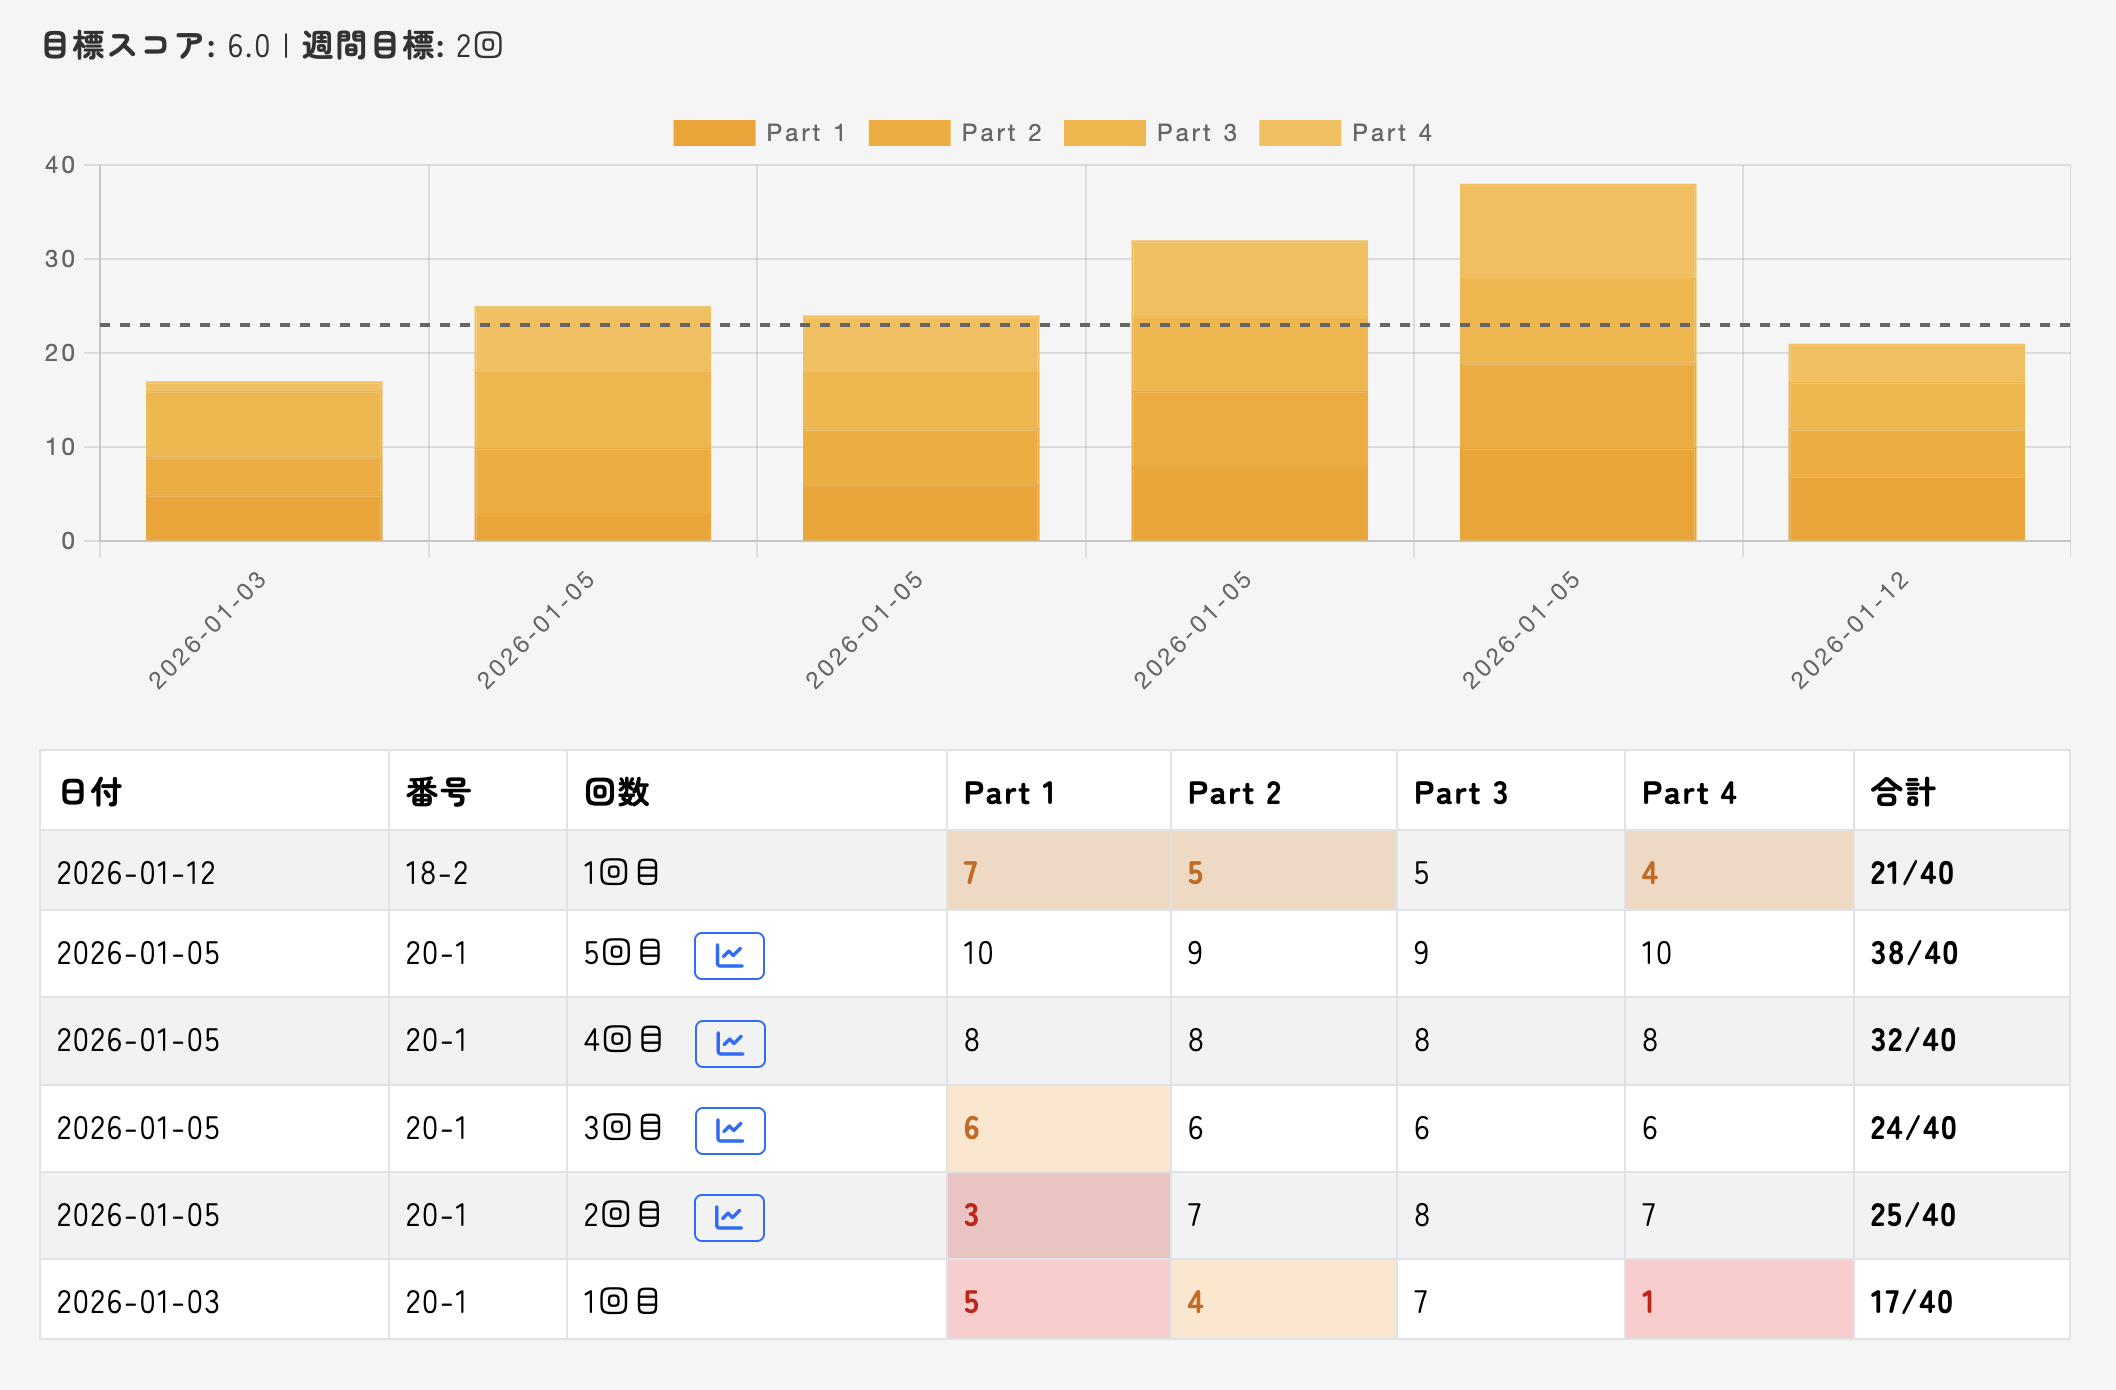Open chart icon for 2回目 attempt row
The height and width of the screenshot is (1390, 2116).
[729, 1217]
